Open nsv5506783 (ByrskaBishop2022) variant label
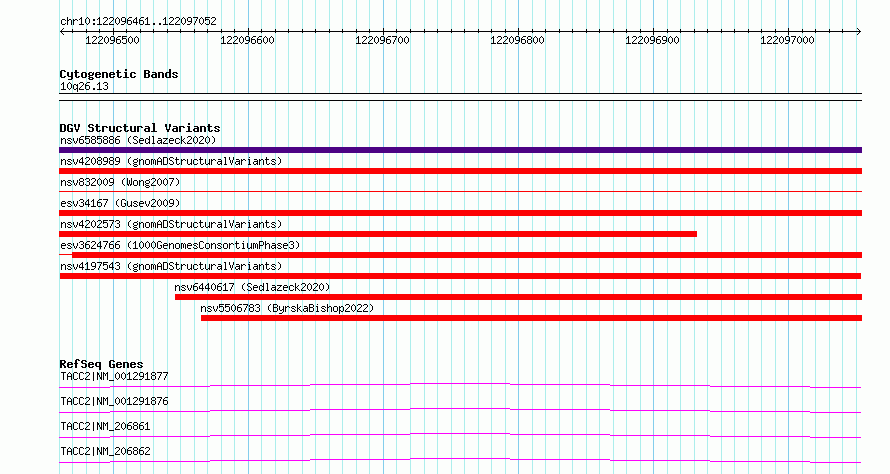 pos(287,308)
